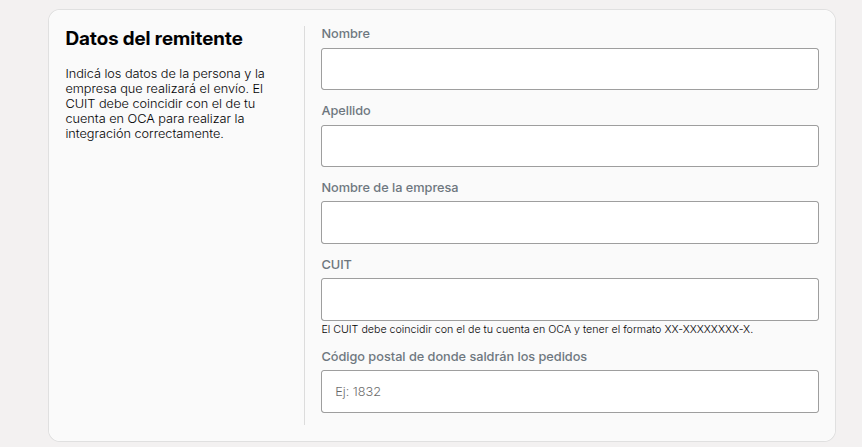Click the 'XX-XXXXXXXX-X' format example text

pyautogui.click(x=708, y=329)
